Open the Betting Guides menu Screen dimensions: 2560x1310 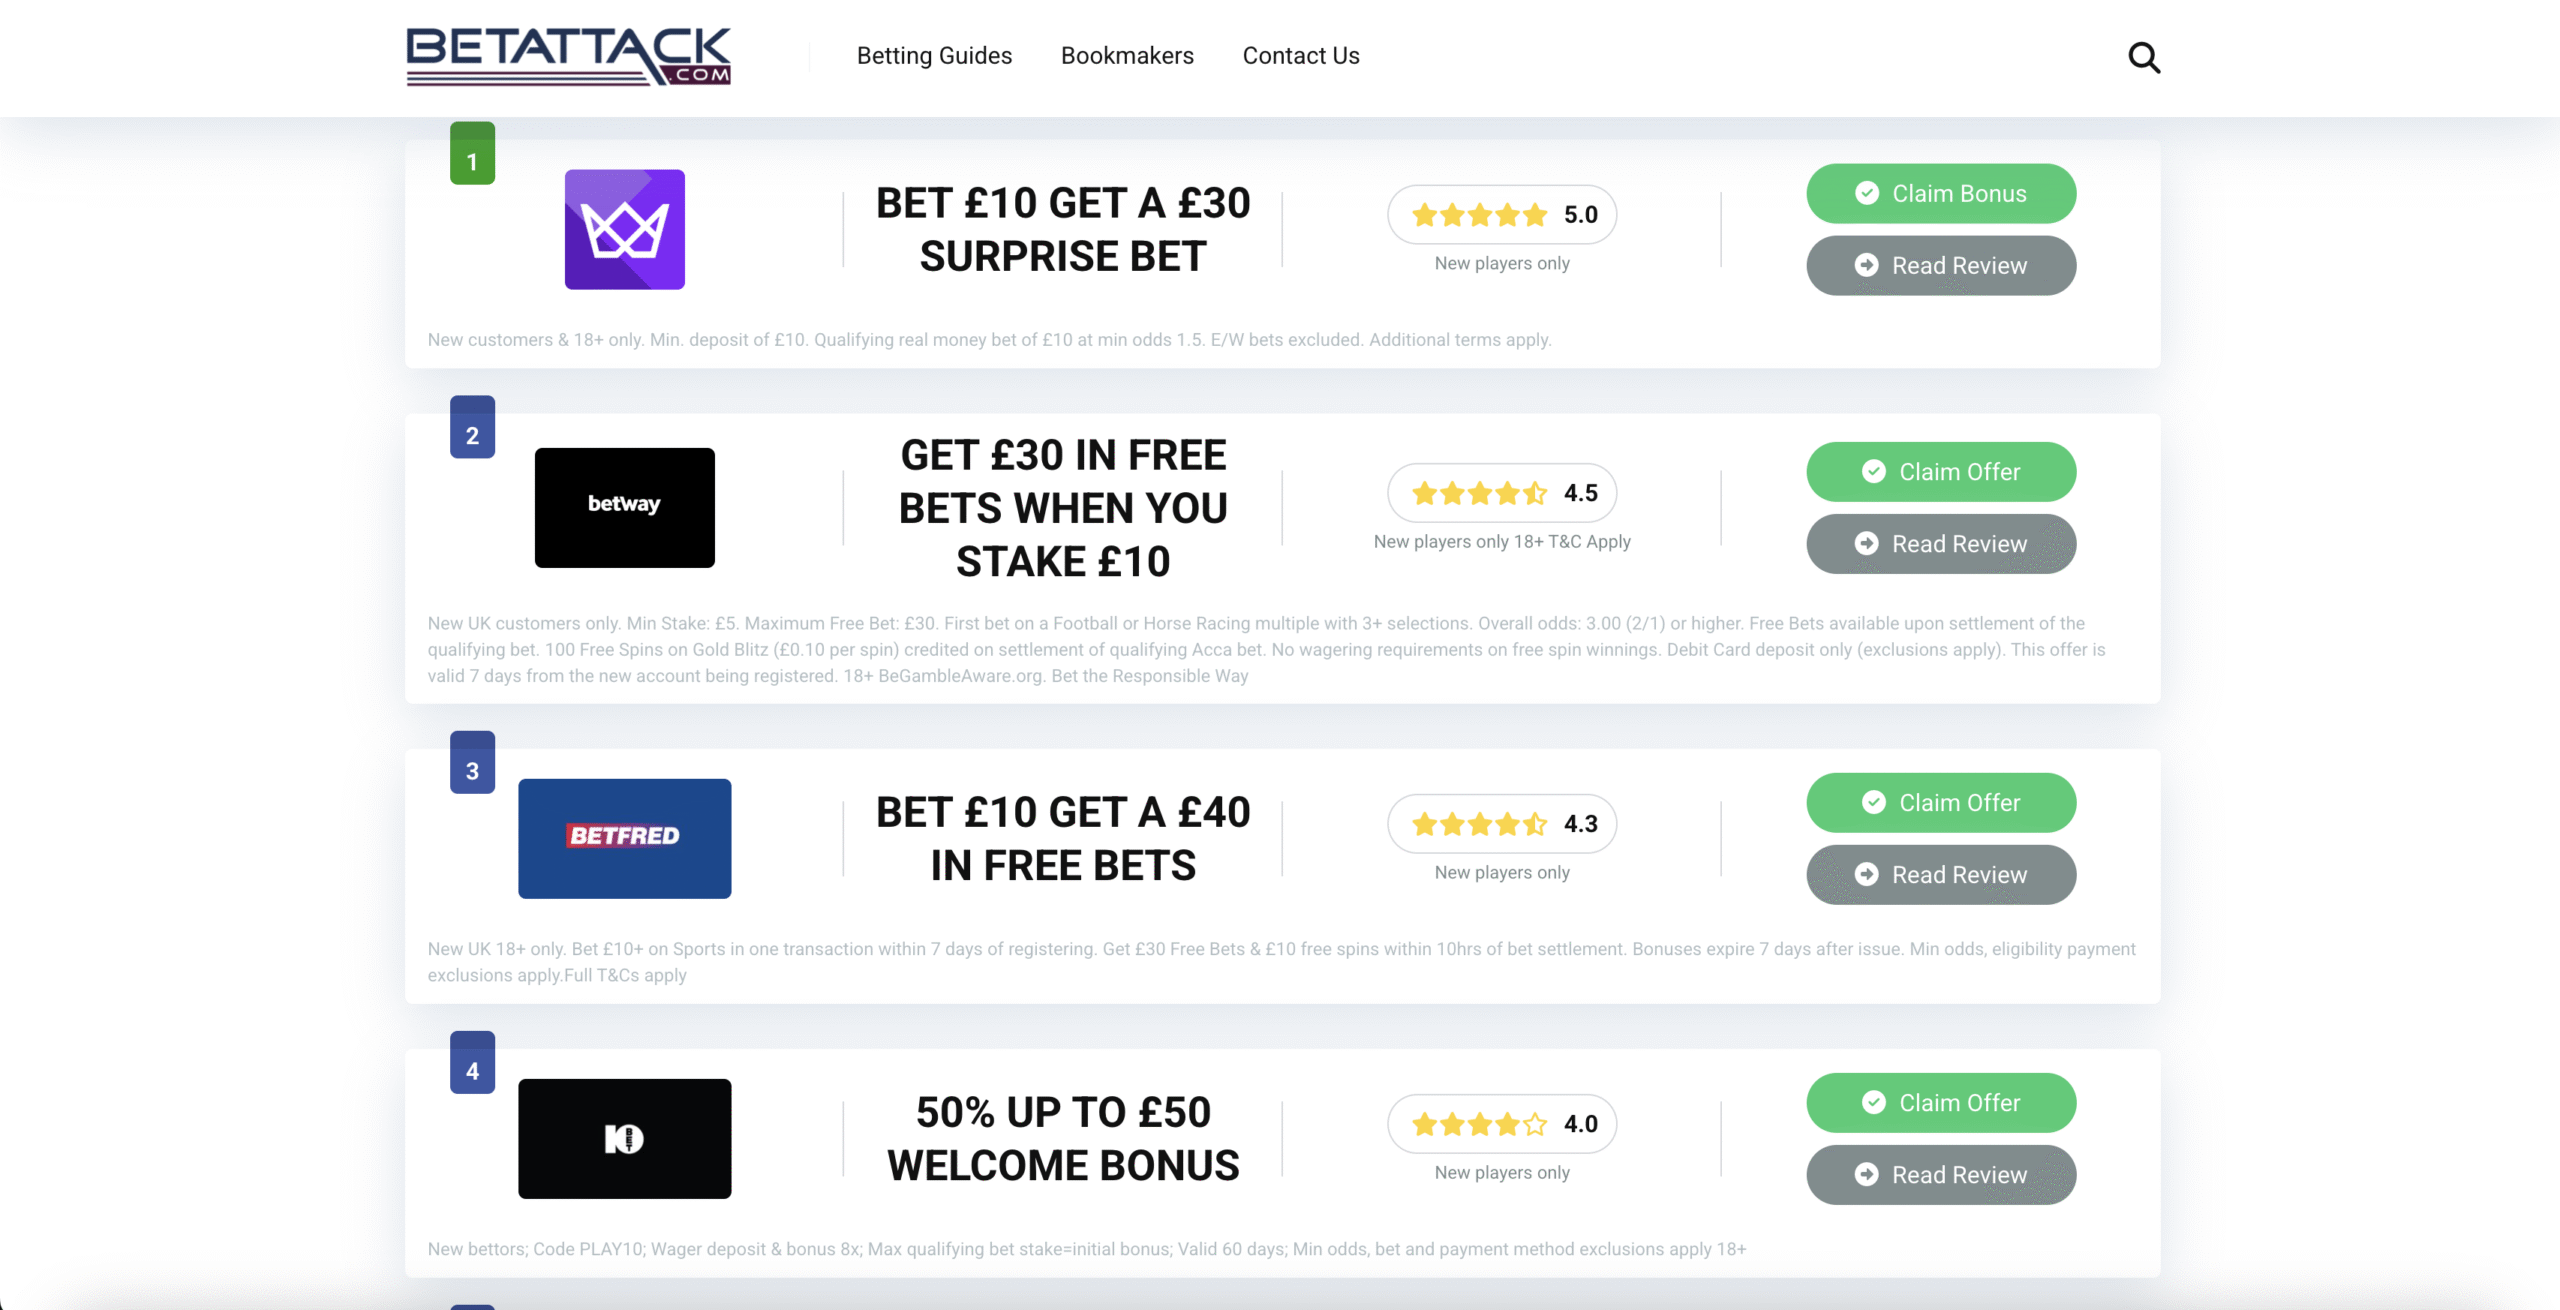(x=934, y=56)
